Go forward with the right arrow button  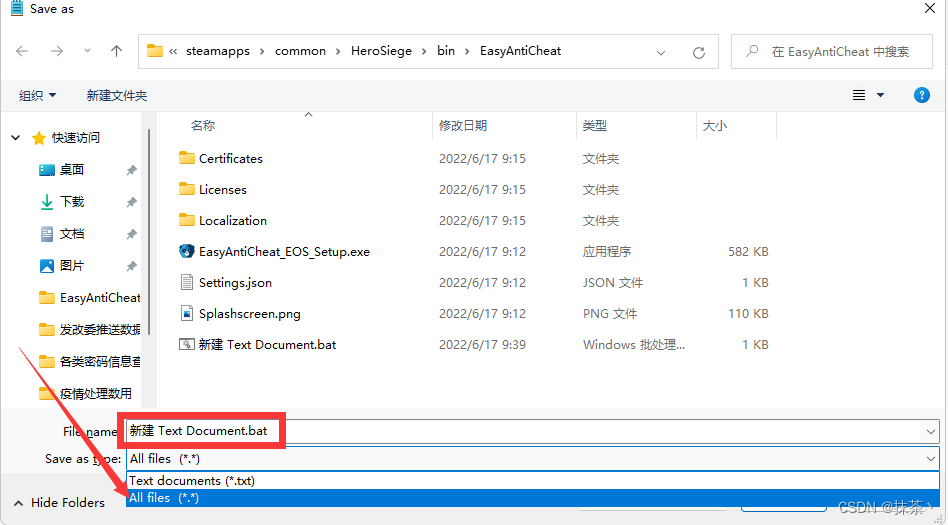57,51
